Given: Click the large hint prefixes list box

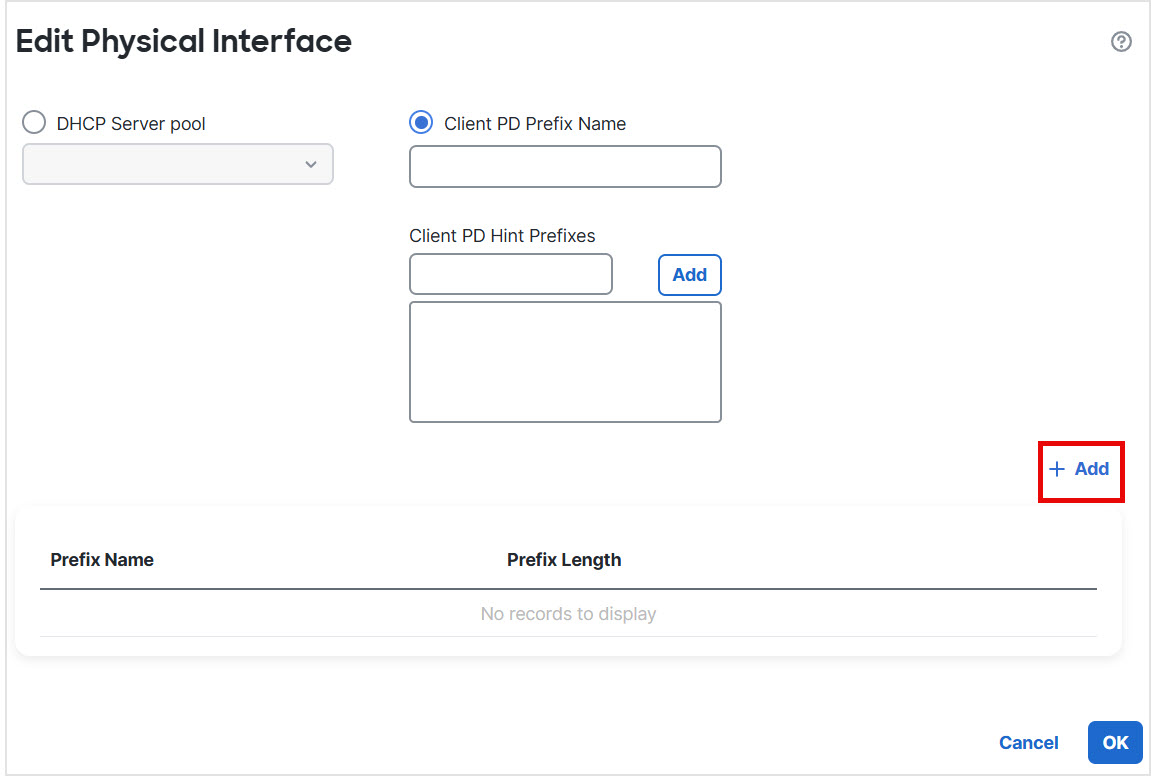Looking at the screenshot, I should pyautogui.click(x=565, y=362).
